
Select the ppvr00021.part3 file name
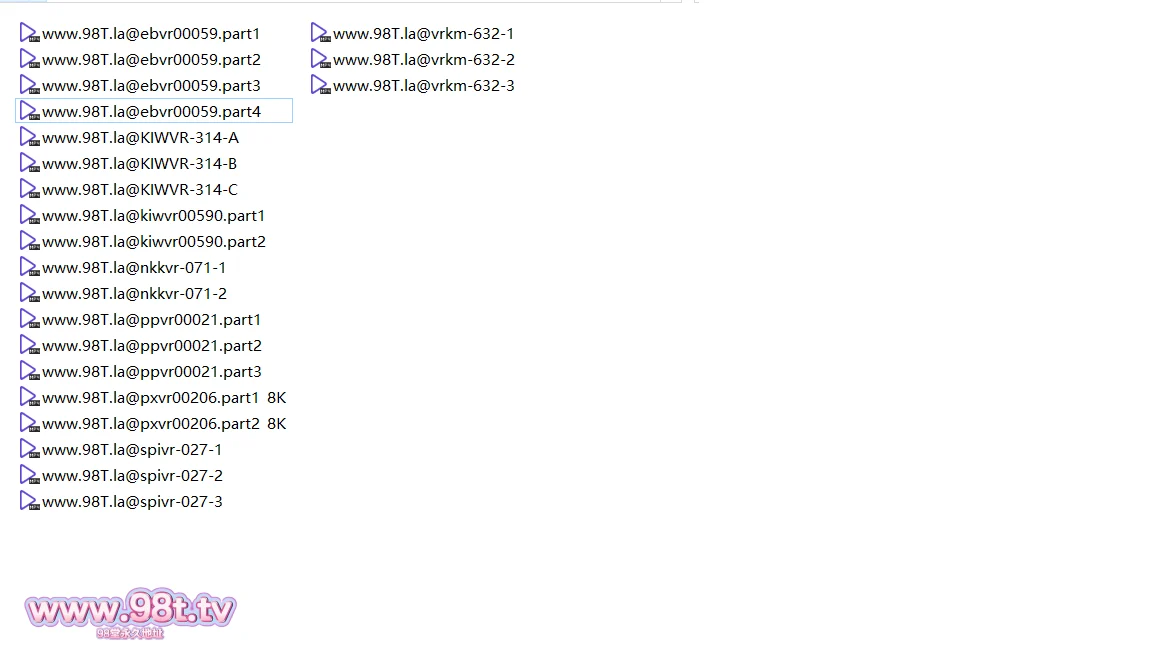[151, 372]
